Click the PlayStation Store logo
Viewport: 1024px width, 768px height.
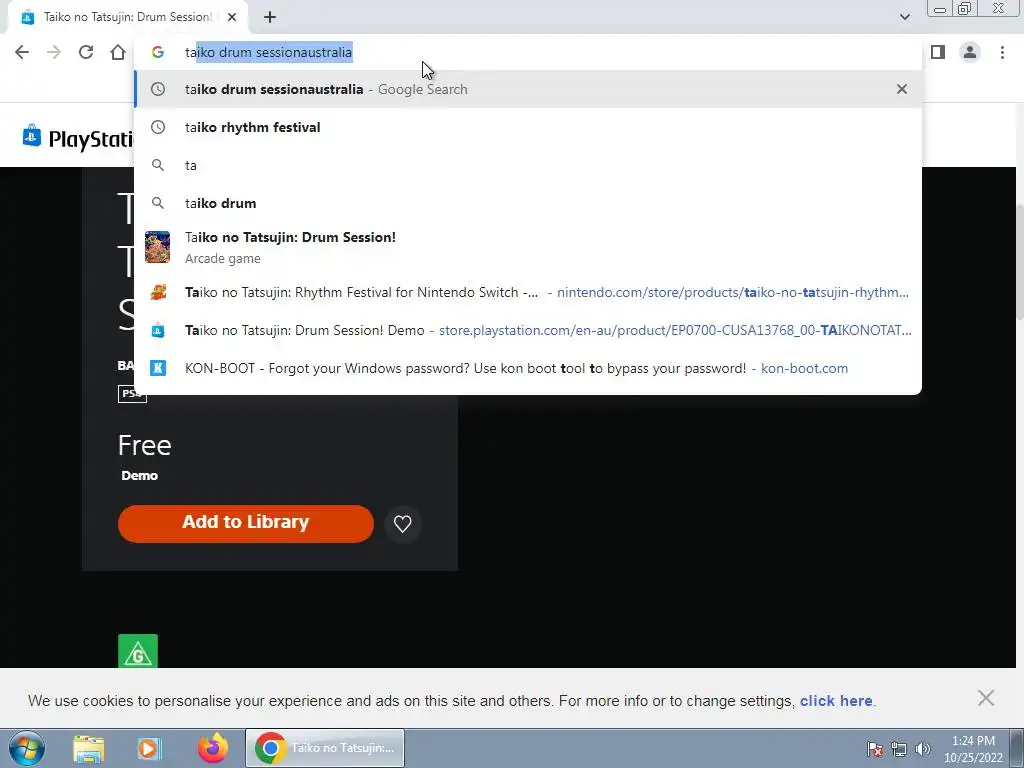78,137
